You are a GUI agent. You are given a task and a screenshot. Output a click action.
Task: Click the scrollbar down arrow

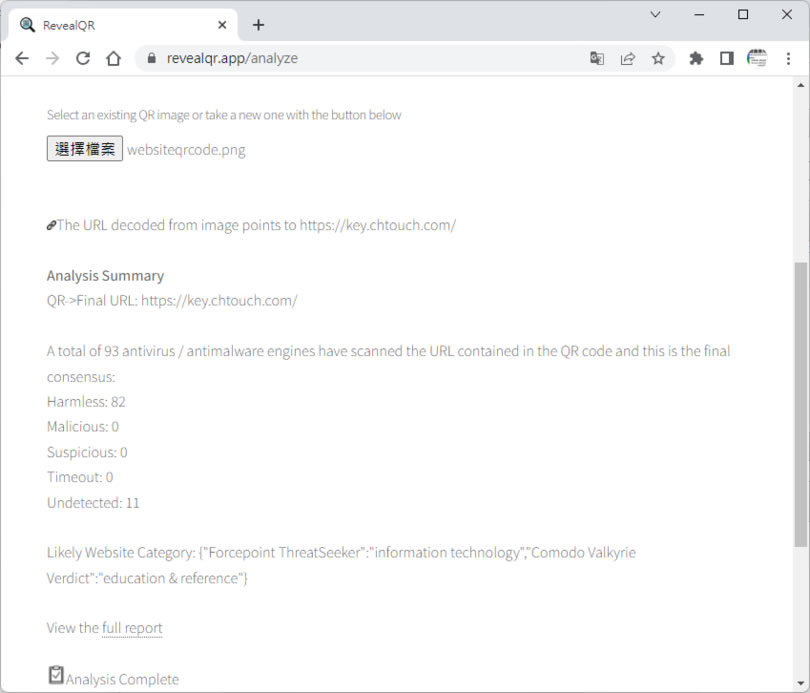tap(801, 684)
